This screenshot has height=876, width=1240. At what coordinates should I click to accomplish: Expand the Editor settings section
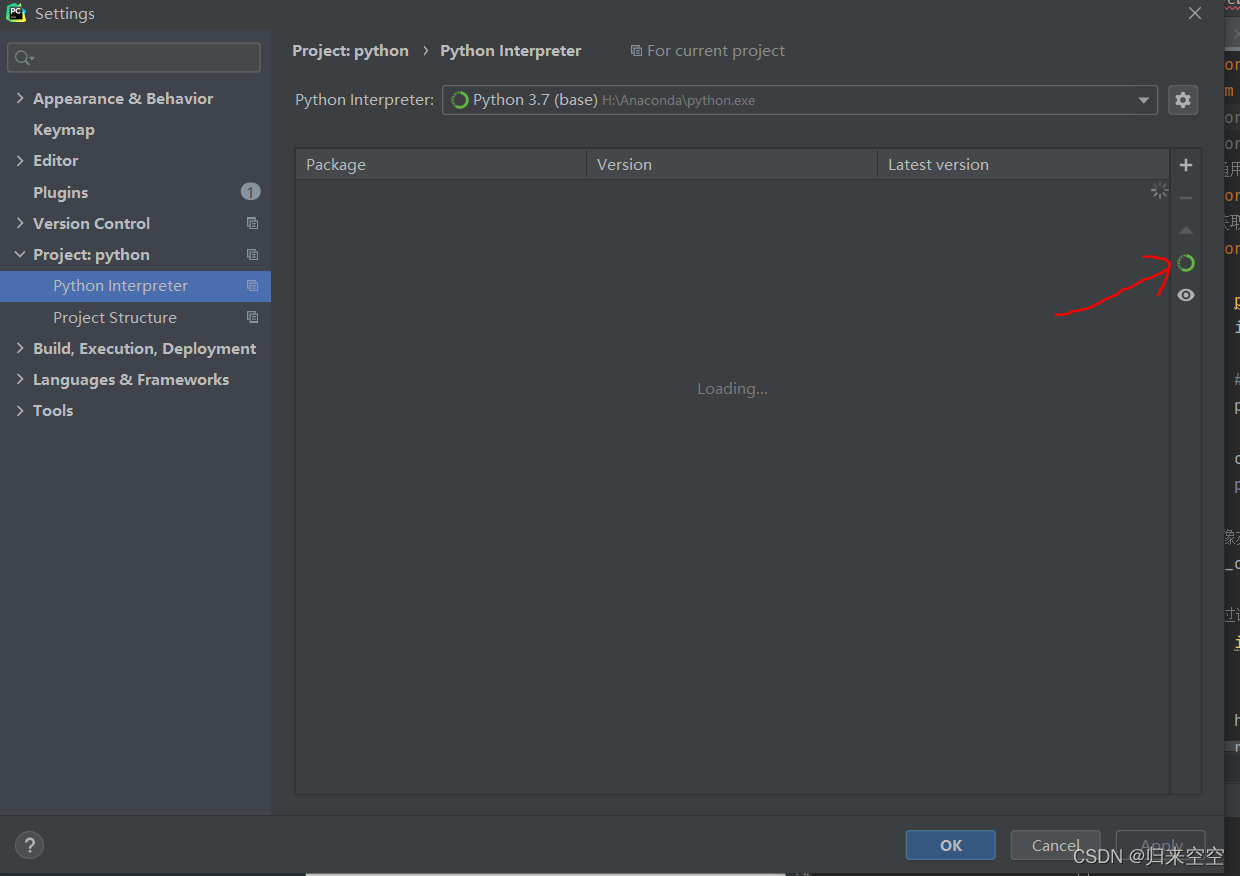[x=20, y=160]
